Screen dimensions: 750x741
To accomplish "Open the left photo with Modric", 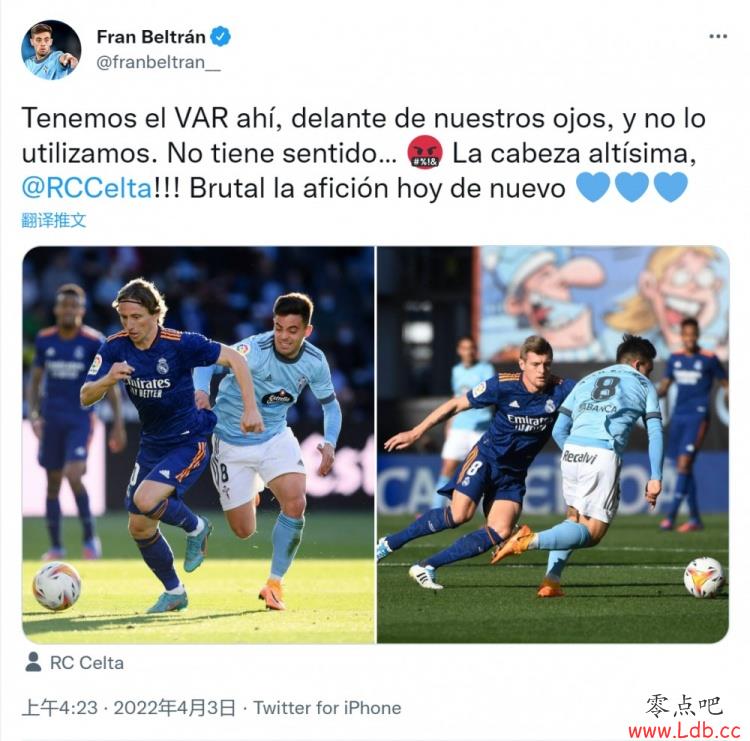I will 199,445.
